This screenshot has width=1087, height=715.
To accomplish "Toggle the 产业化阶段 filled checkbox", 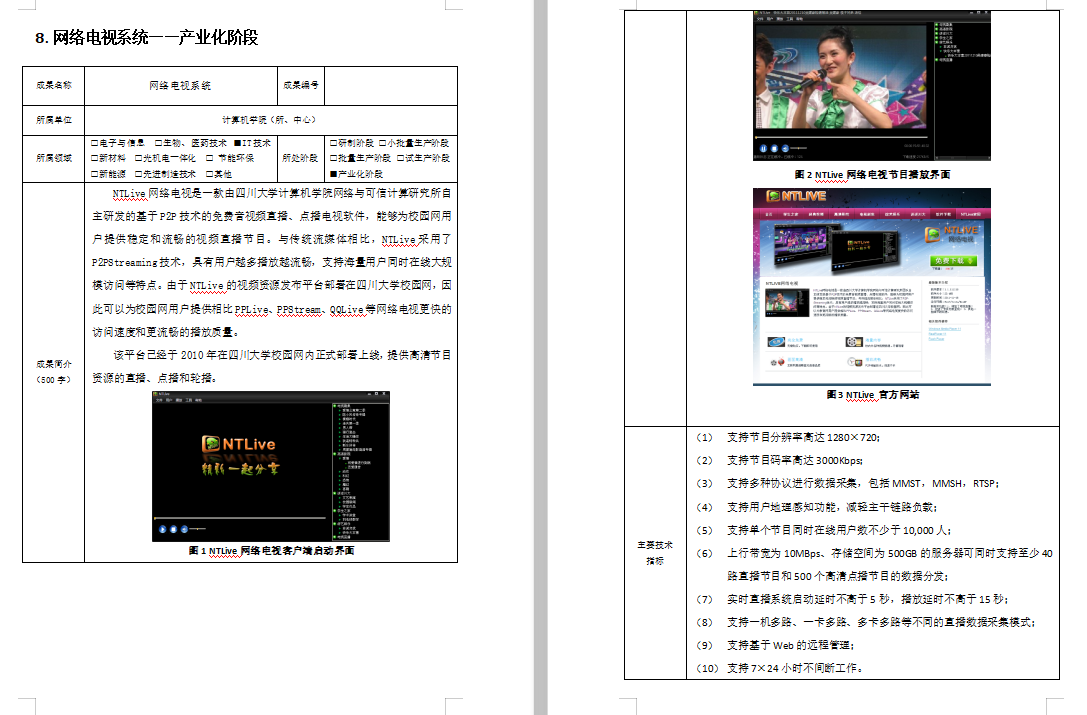I will 333,173.
